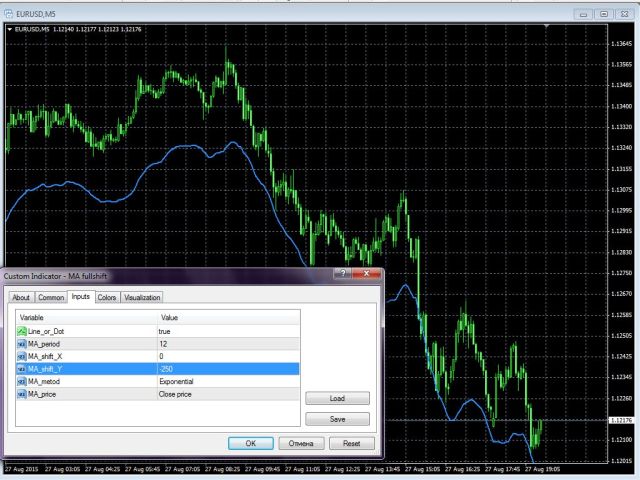Screen dimensions: 640x480
Task: Click the icon beside MA_period variable
Action: coord(21,344)
